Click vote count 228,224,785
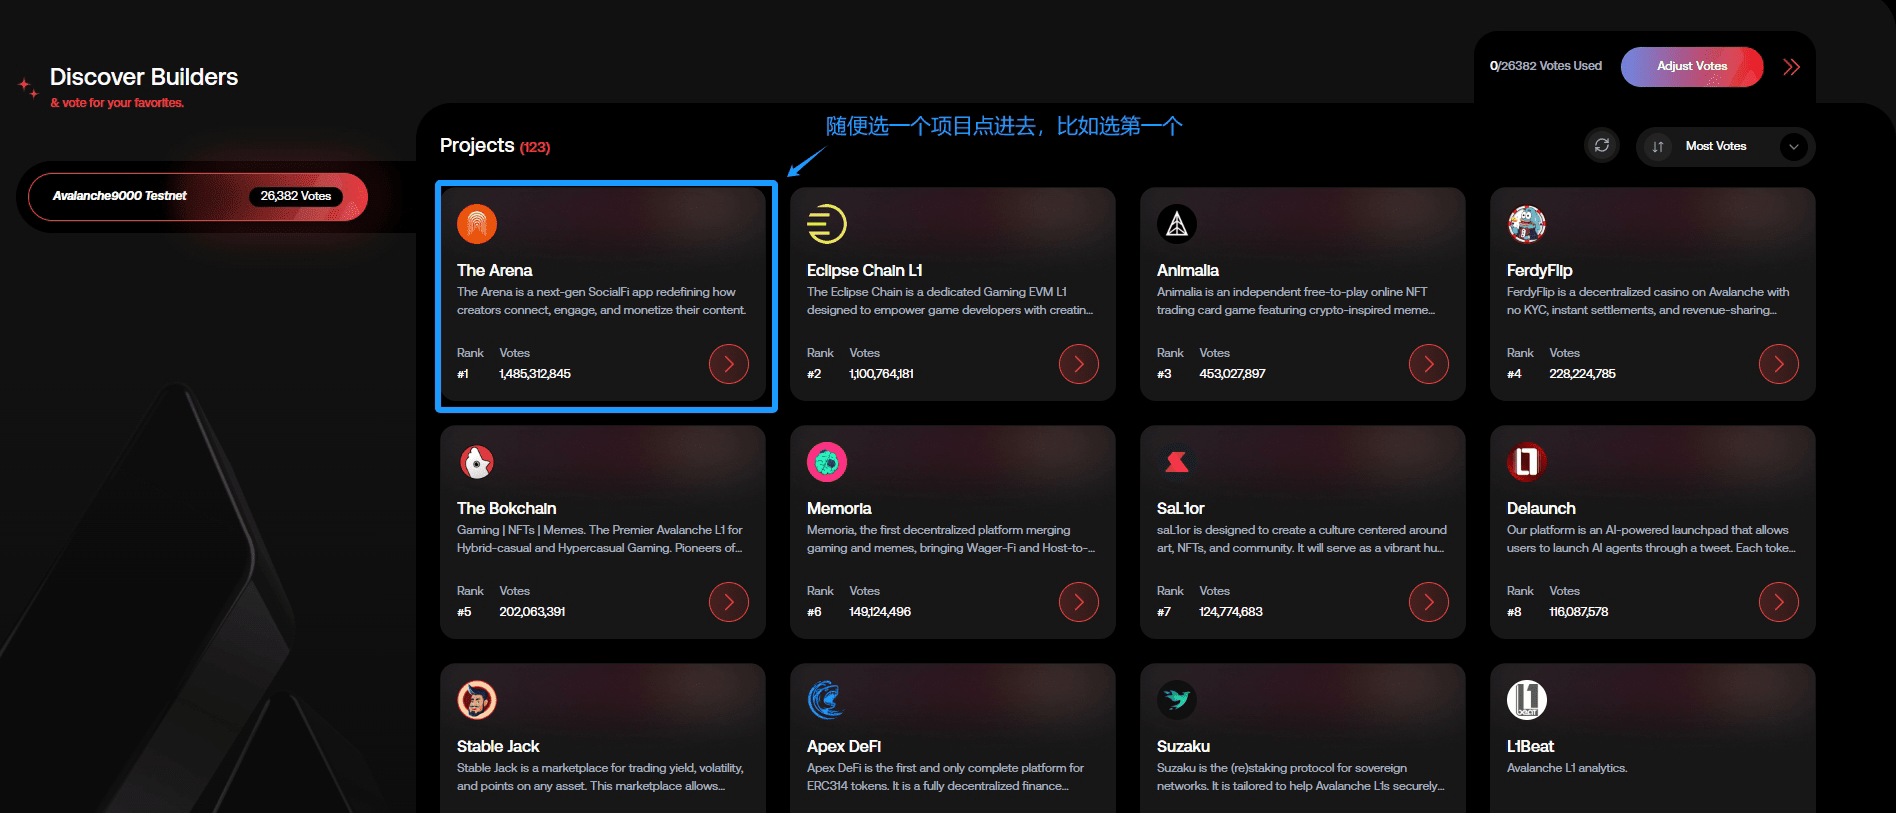The height and width of the screenshot is (813, 1896). pyautogui.click(x=1582, y=374)
